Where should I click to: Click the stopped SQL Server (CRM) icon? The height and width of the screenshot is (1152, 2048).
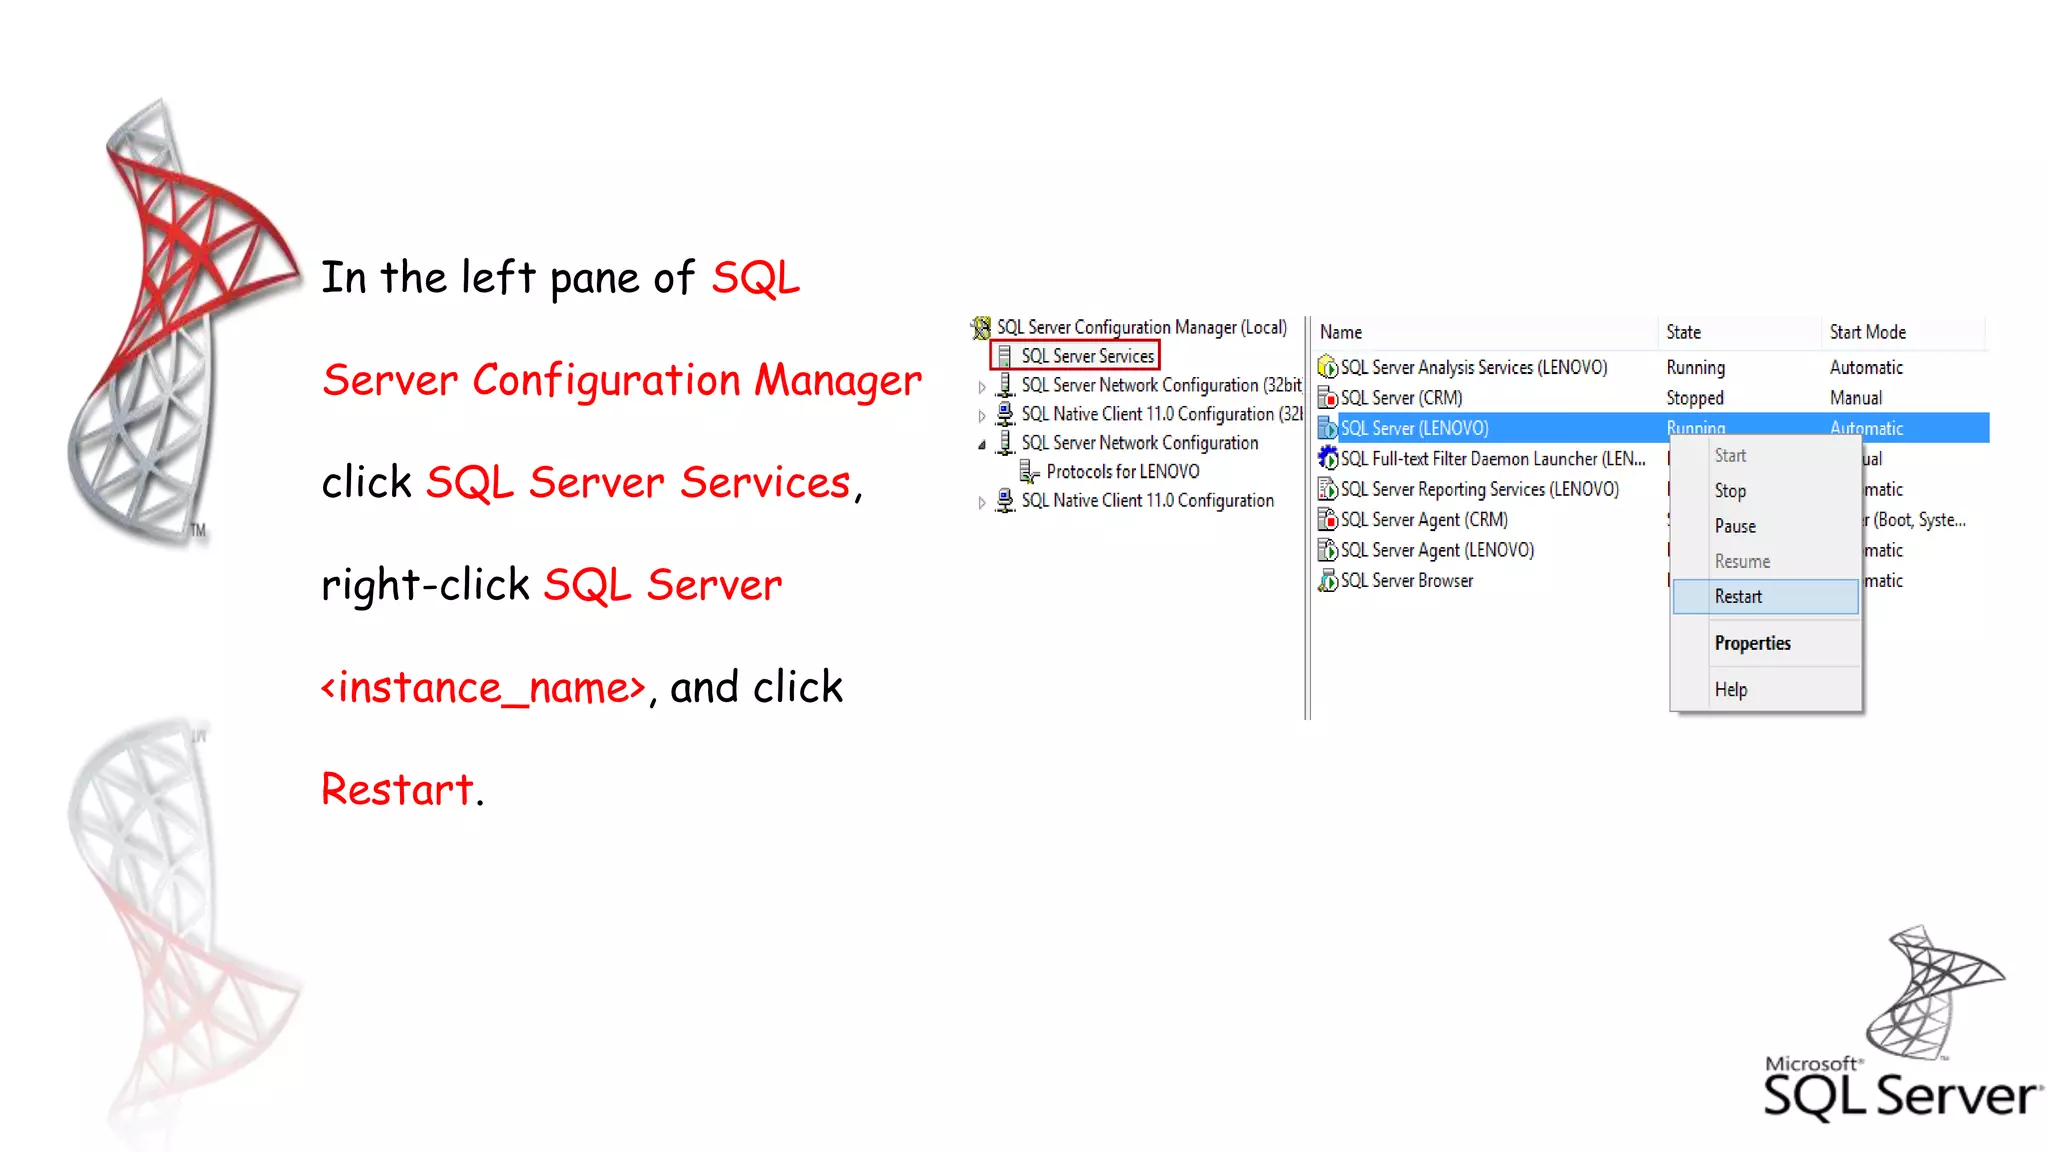point(1327,398)
